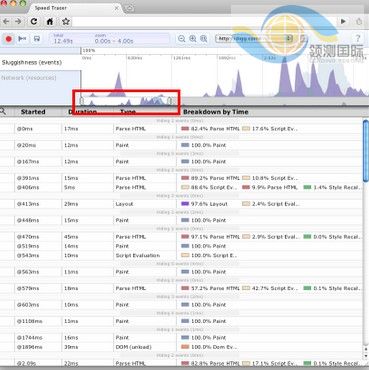Select the Paint event at @1744ms

182,338
